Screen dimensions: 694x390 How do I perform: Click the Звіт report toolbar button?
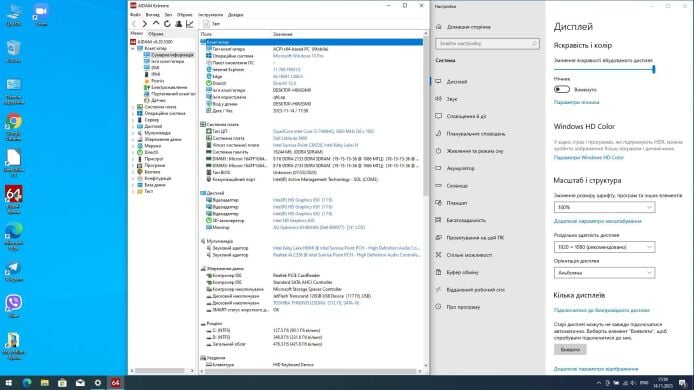coord(212,24)
